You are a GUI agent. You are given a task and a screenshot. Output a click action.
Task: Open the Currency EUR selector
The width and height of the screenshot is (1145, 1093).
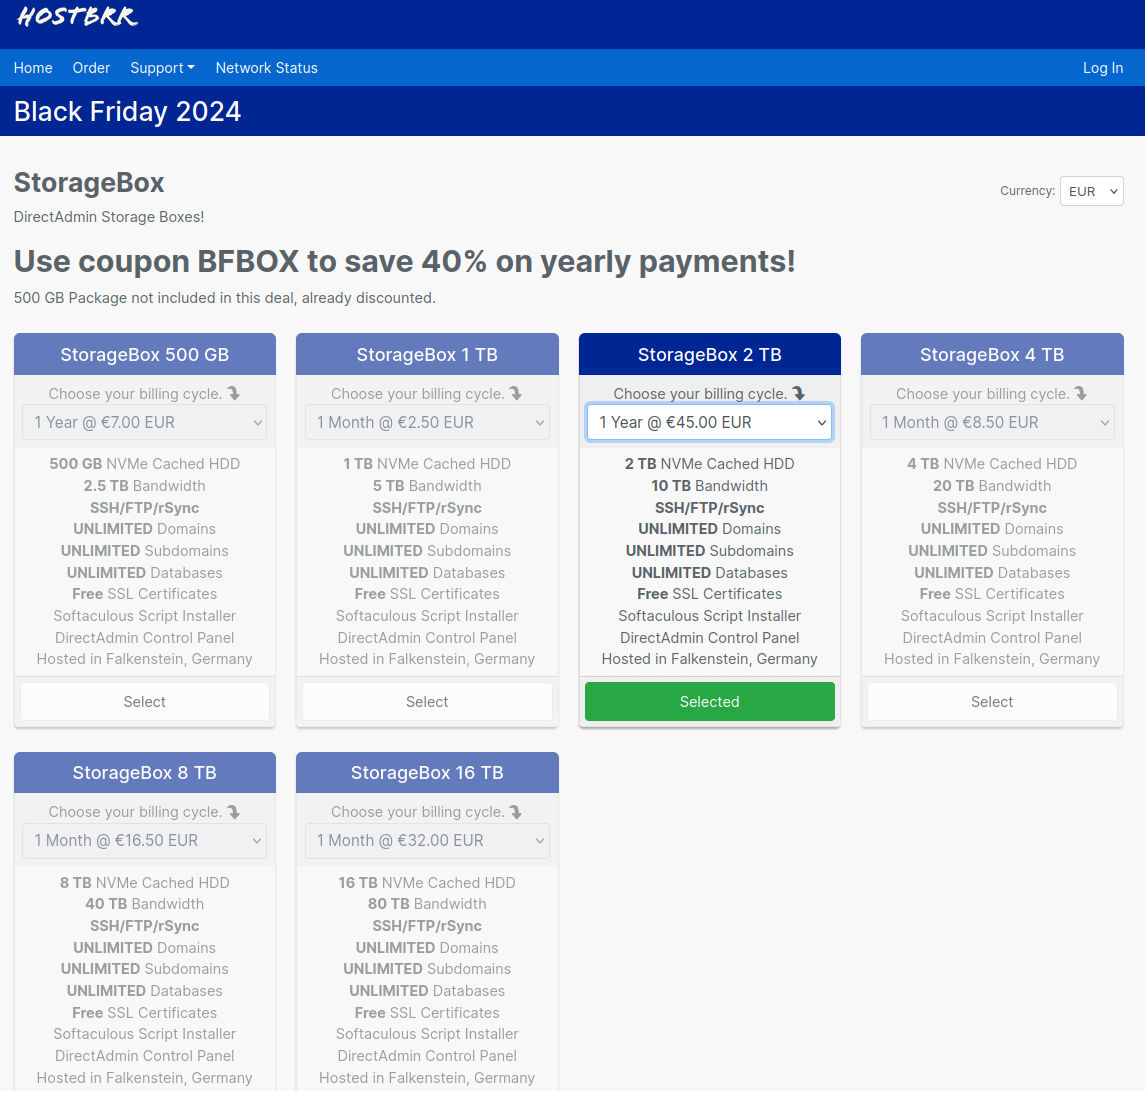tap(1091, 191)
